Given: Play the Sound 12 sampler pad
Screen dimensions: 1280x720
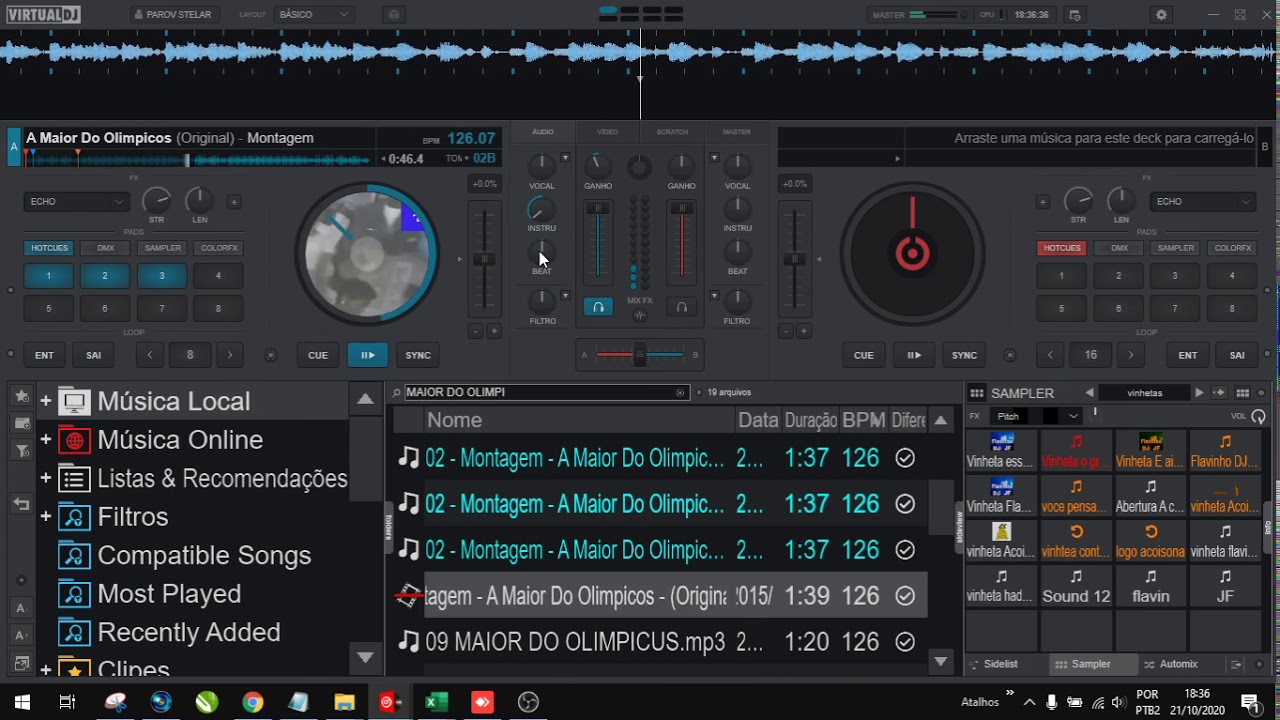Looking at the screenshot, I should 1076,586.
